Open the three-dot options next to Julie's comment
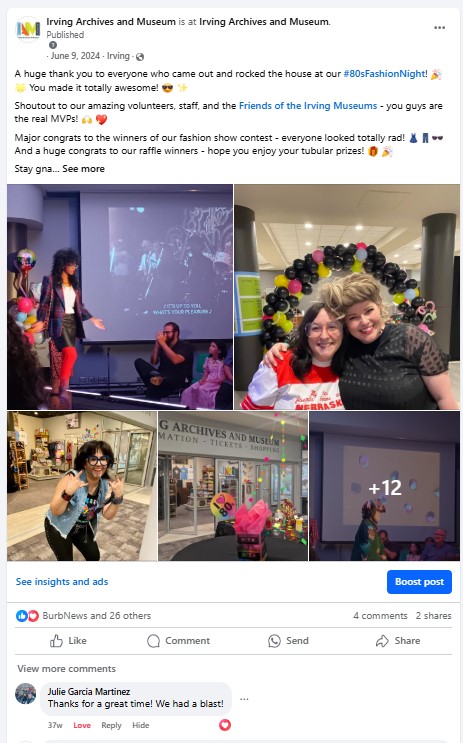The image size is (463, 743). (x=244, y=699)
